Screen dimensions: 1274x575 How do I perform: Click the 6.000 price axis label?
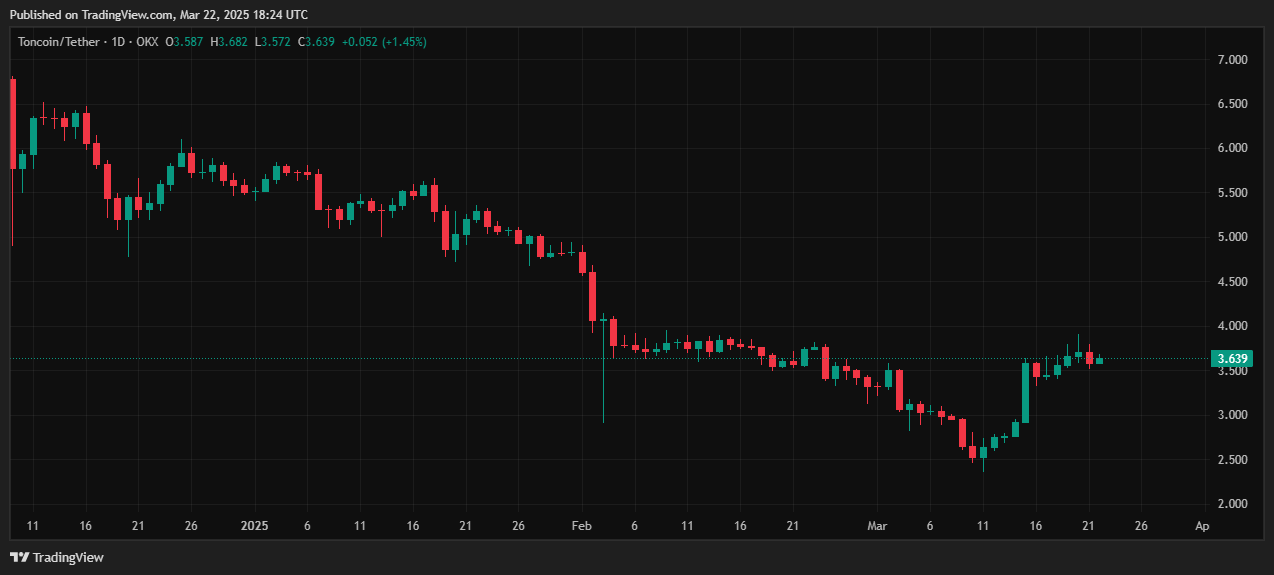tap(1231, 148)
